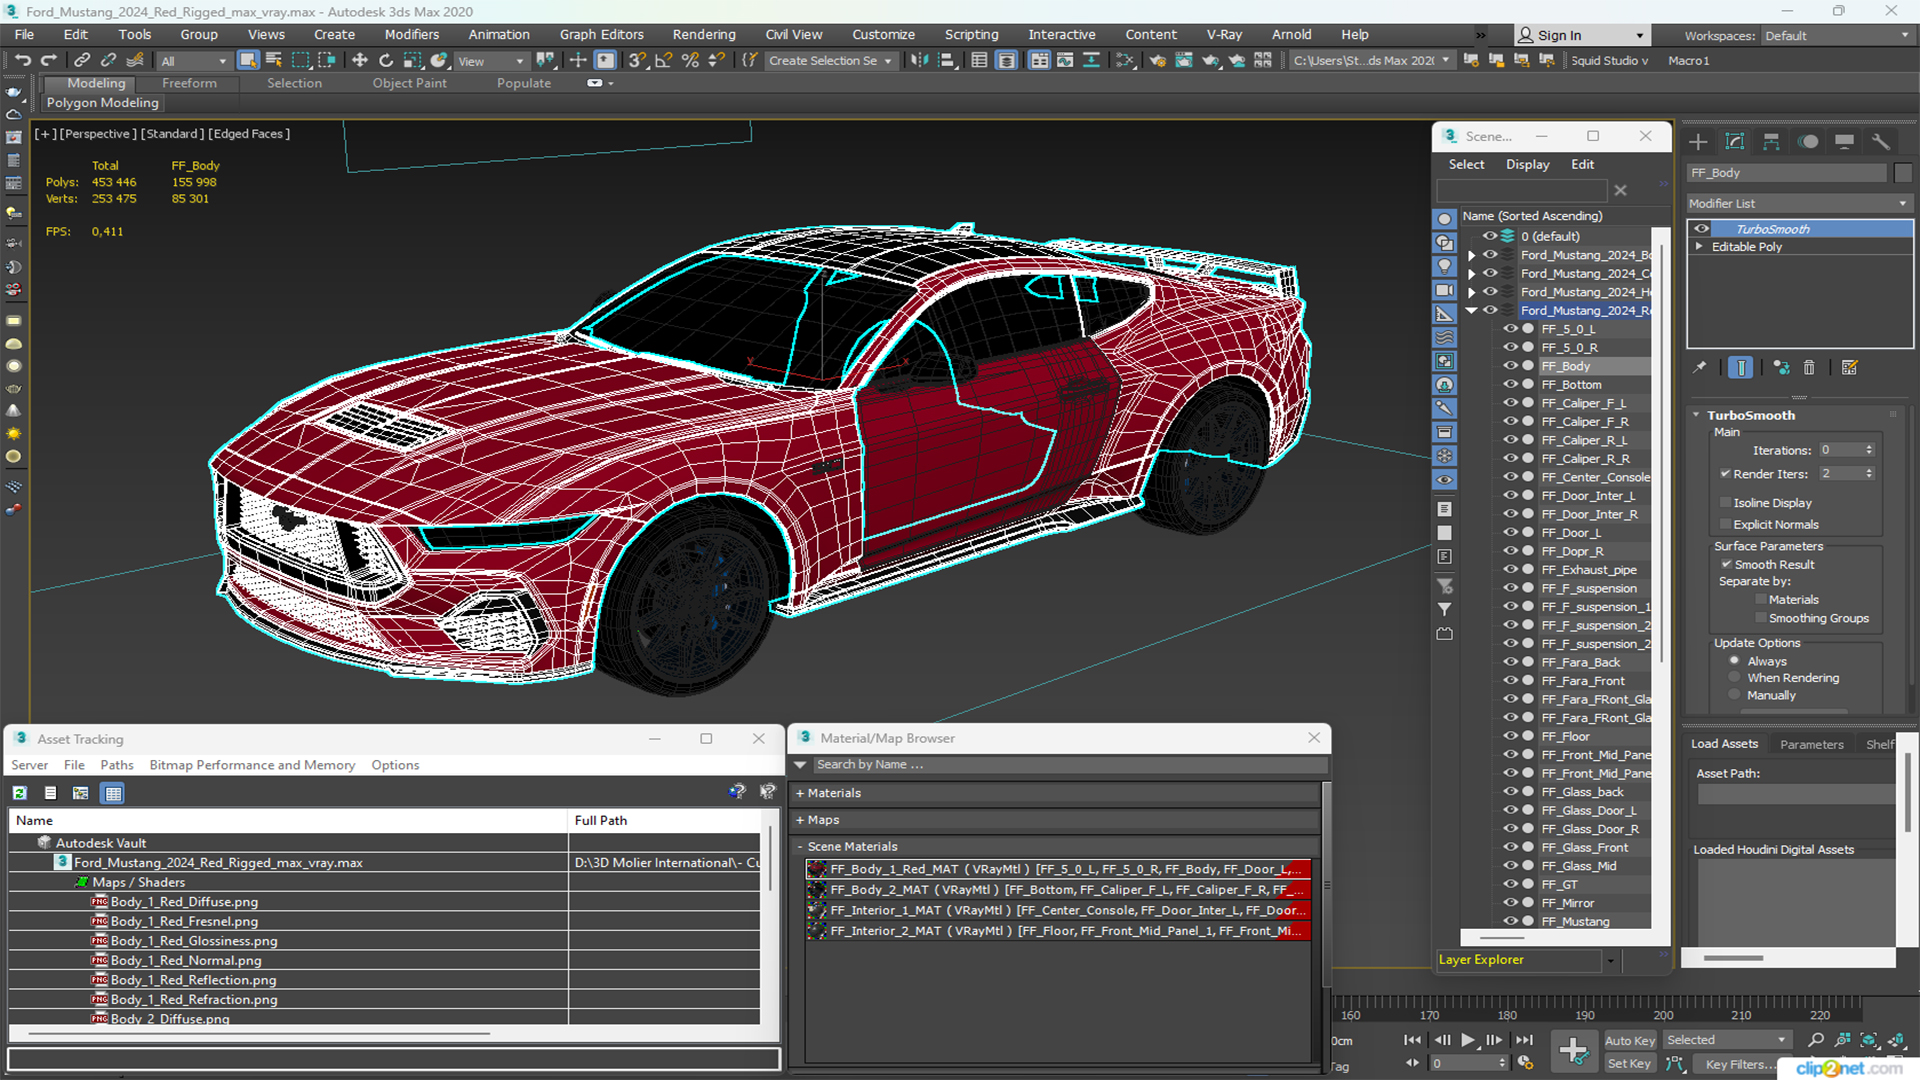Image resolution: width=1920 pixels, height=1080 pixels.
Task: Click the Sign In button
Action: pos(1581,35)
